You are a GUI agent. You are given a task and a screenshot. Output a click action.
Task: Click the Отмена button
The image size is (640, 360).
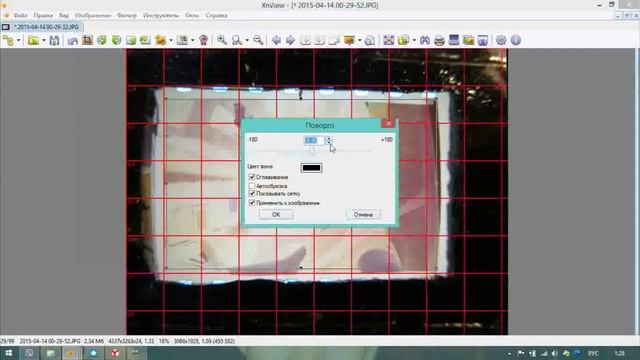[363, 214]
